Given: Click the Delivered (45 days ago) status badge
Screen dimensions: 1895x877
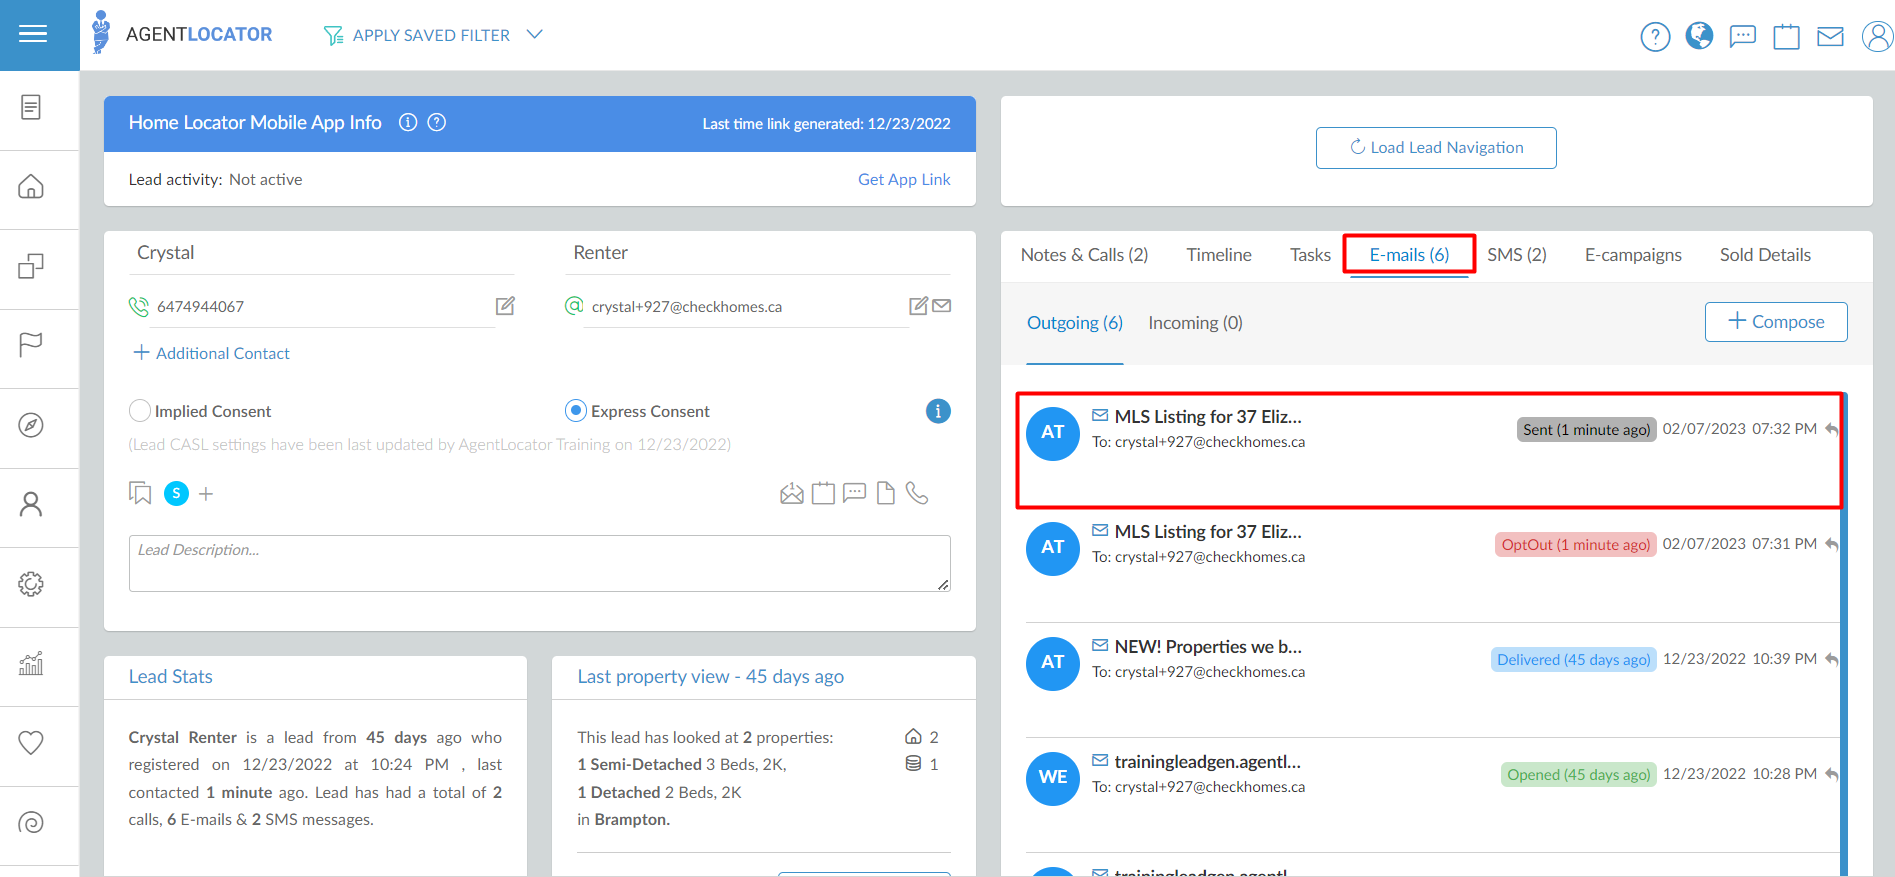Looking at the screenshot, I should [1574, 660].
